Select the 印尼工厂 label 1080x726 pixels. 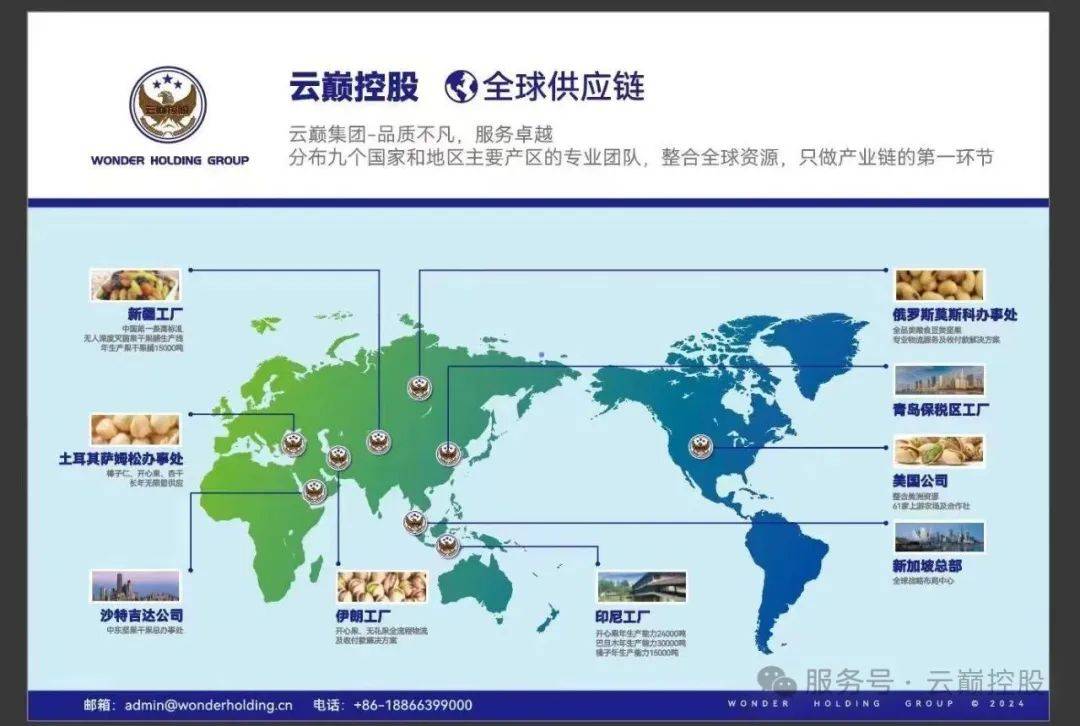click(x=623, y=616)
